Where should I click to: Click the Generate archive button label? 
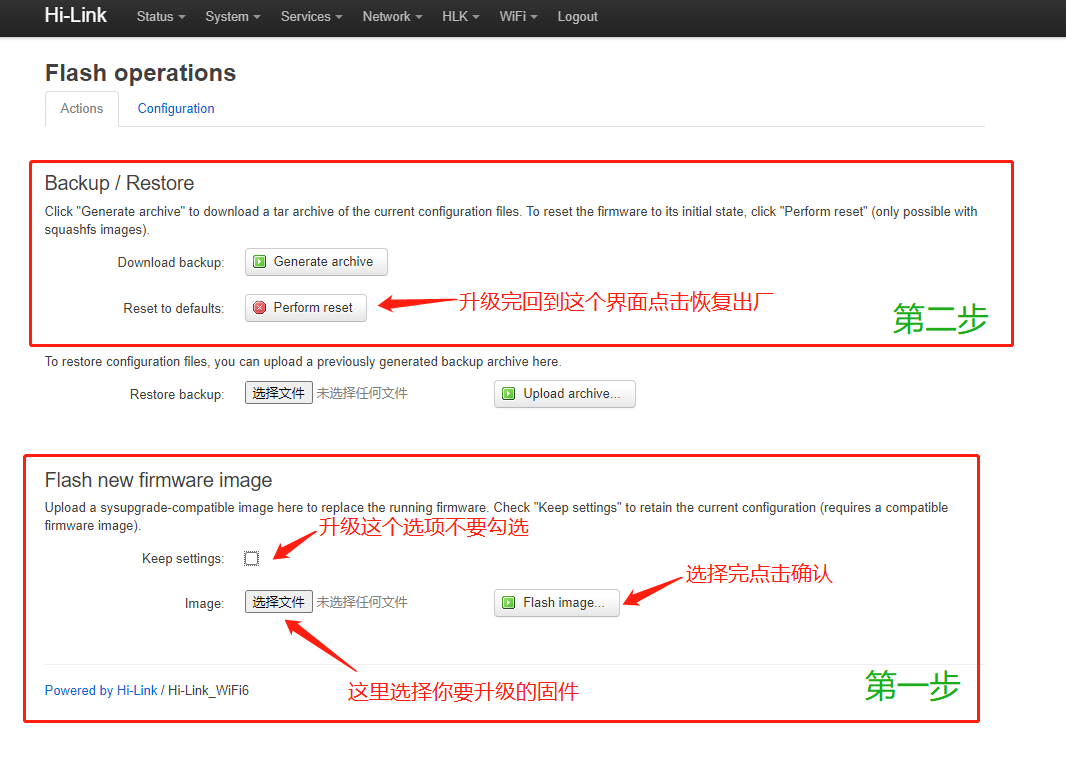tap(323, 262)
